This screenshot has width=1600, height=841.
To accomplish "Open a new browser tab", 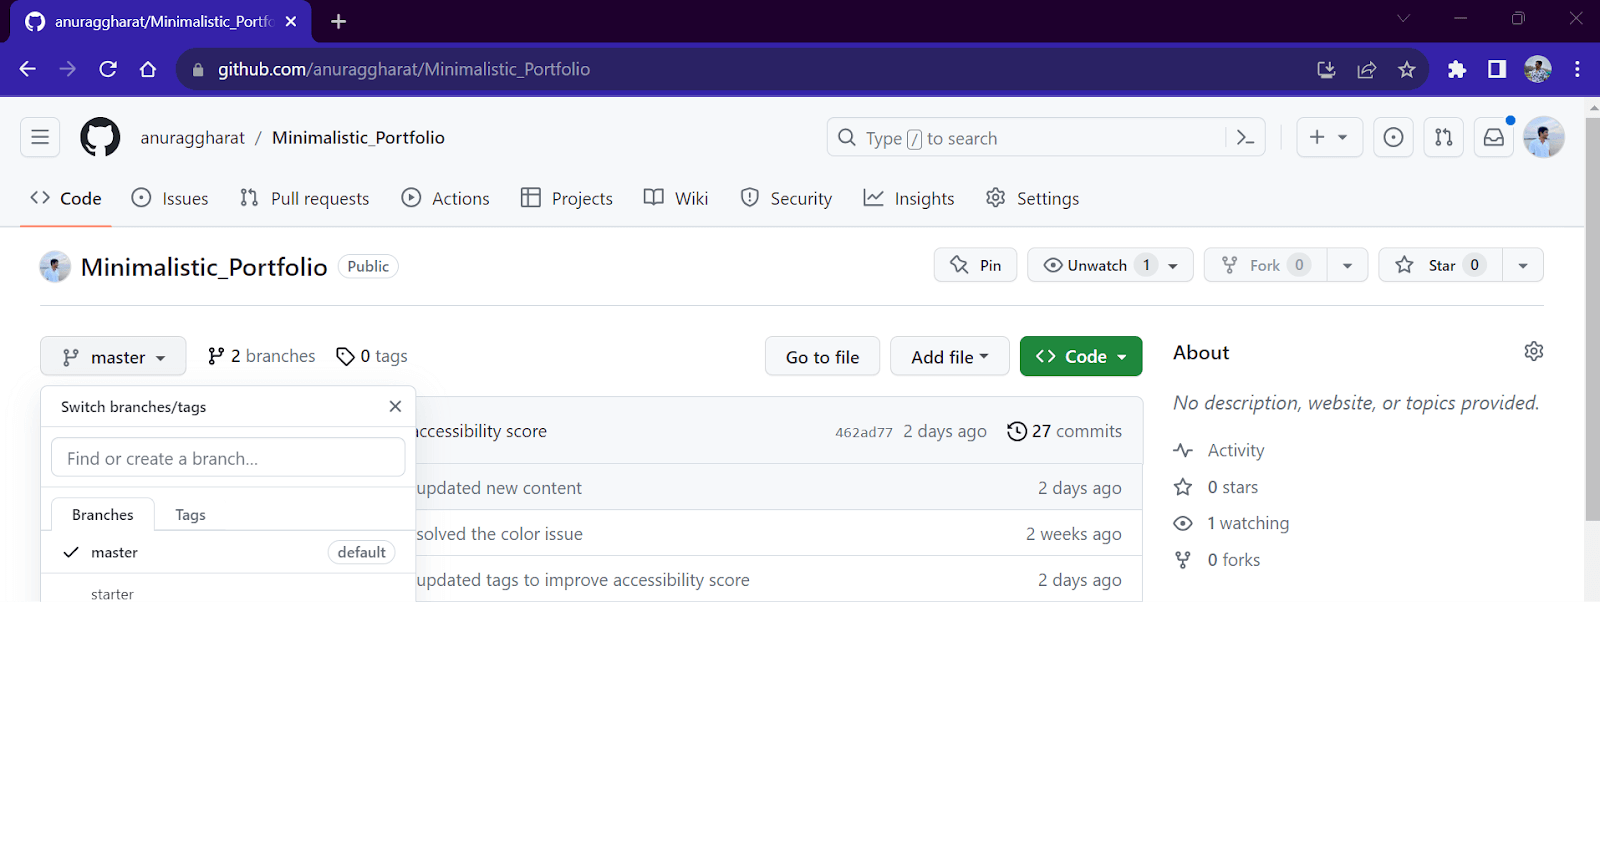I will (338, 21).
